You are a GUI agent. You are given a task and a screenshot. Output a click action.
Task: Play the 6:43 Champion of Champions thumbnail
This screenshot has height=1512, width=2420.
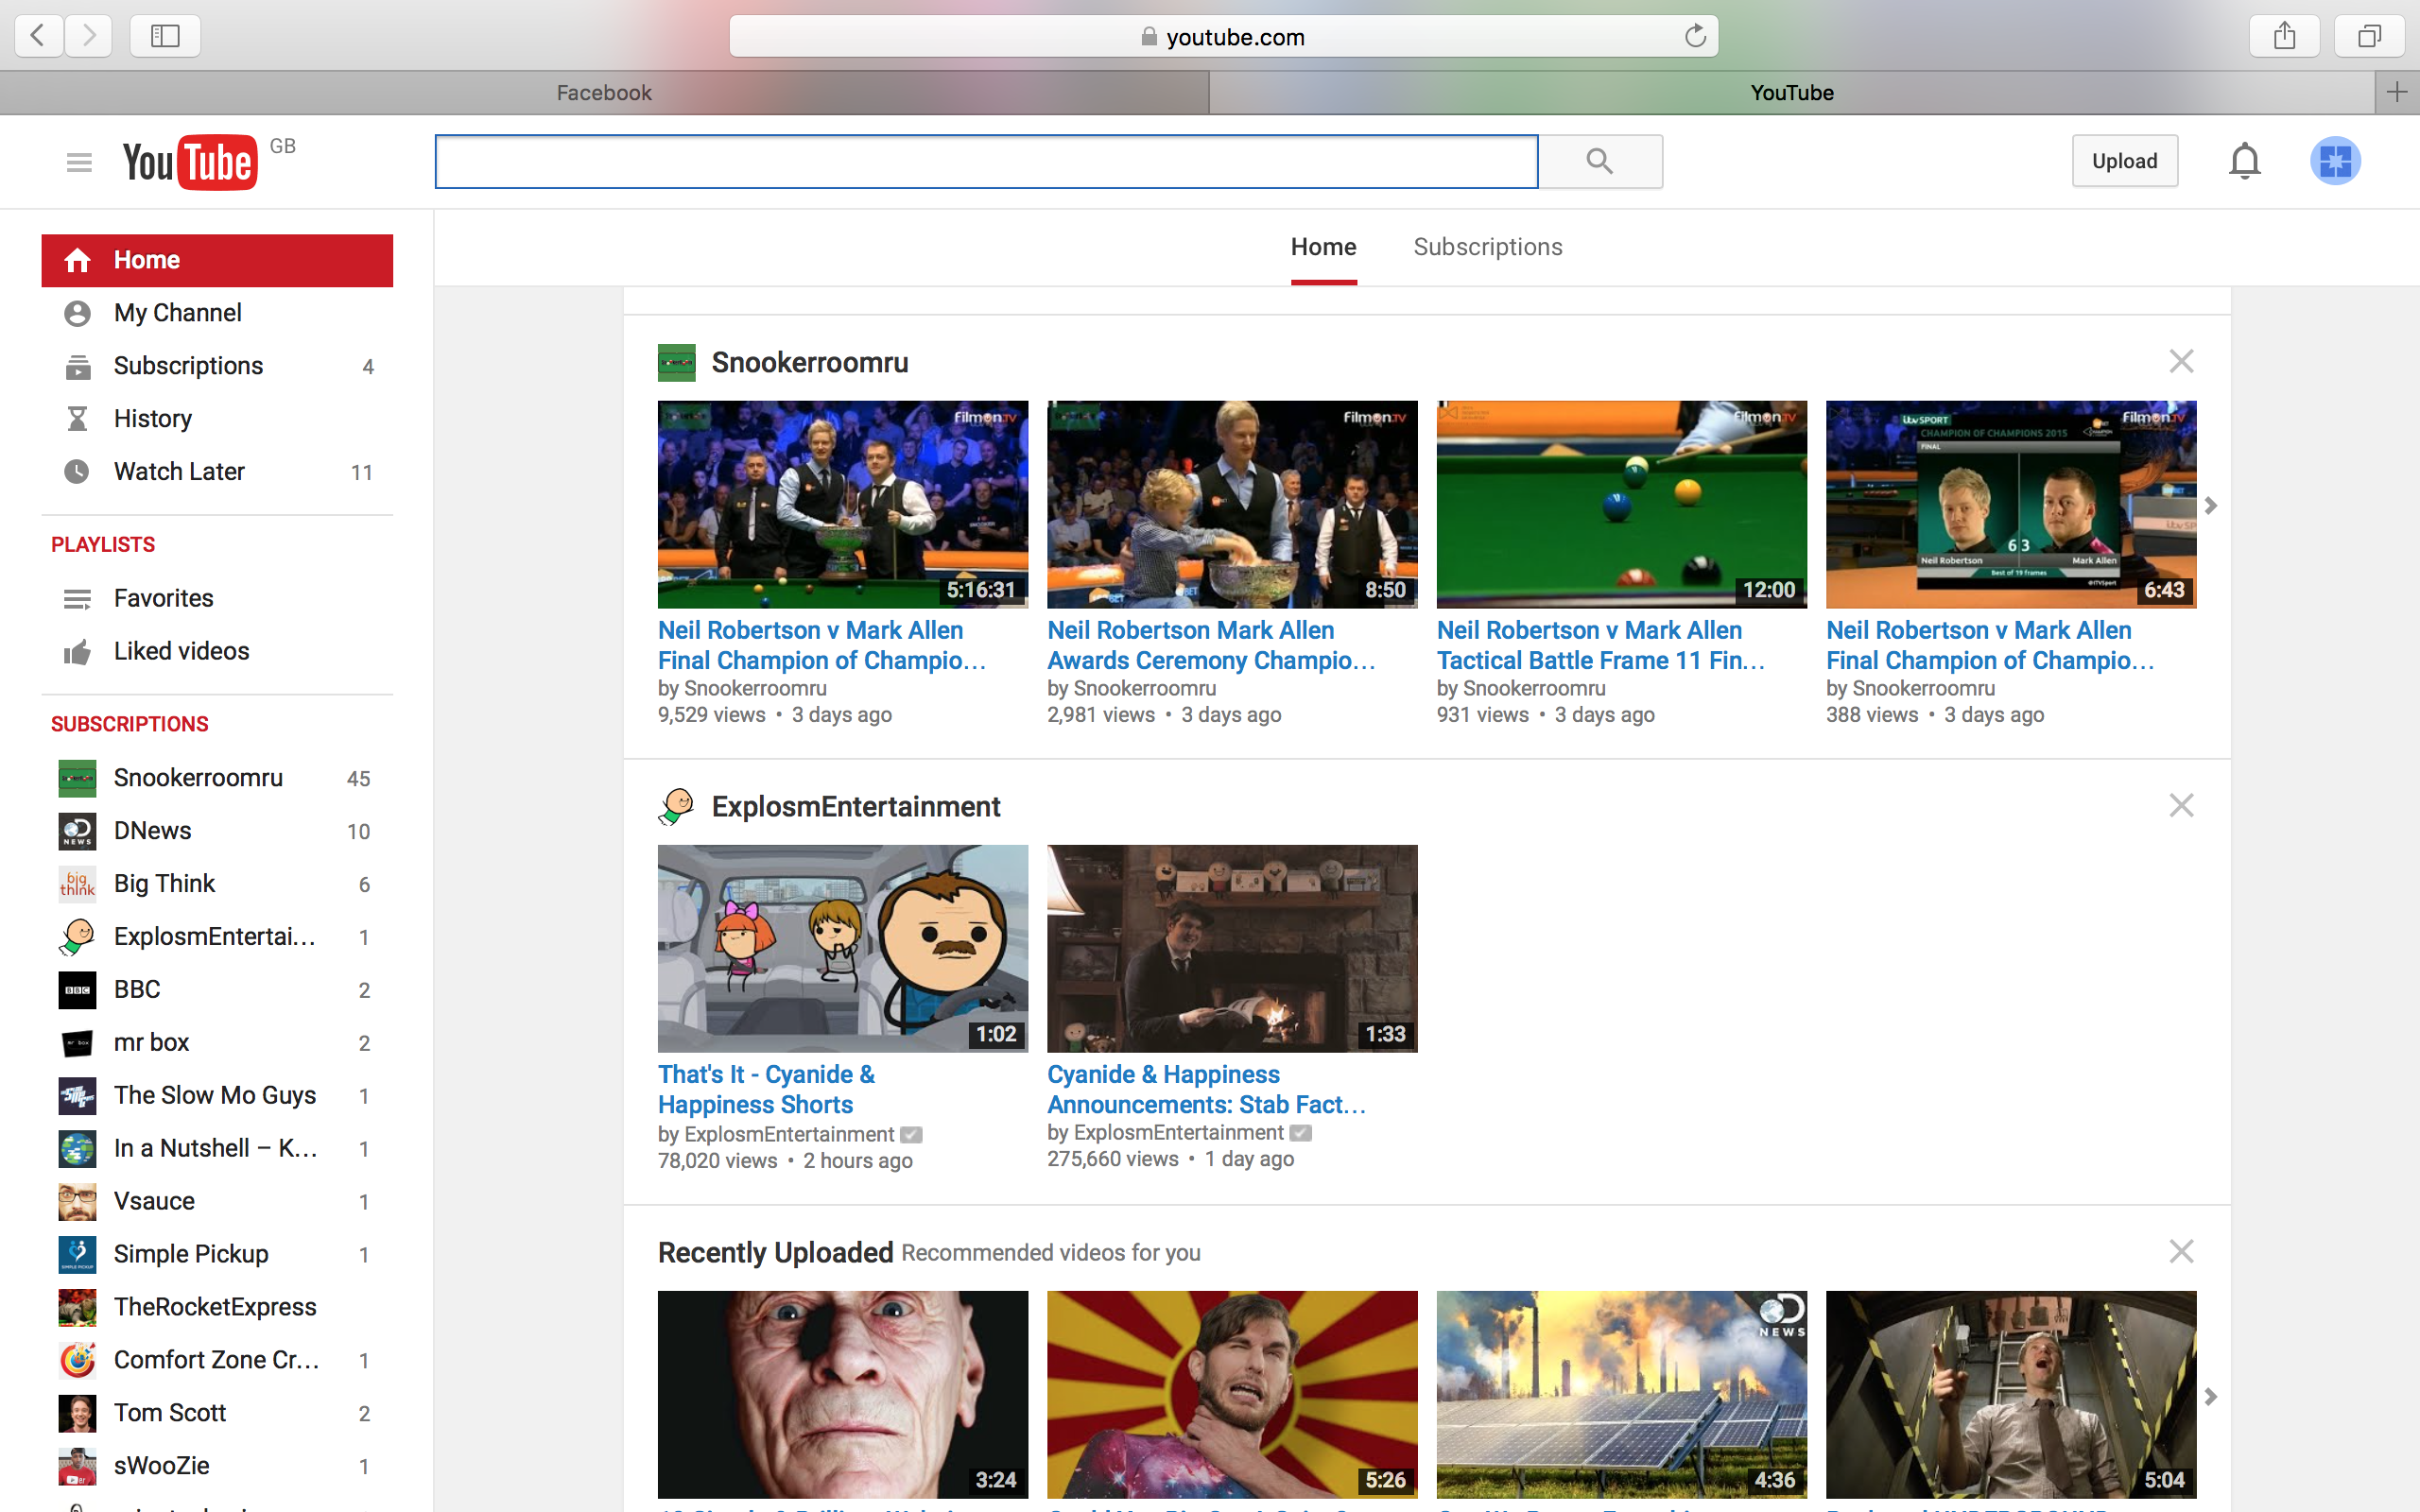pyautogui.click(x=2011, y=504)
